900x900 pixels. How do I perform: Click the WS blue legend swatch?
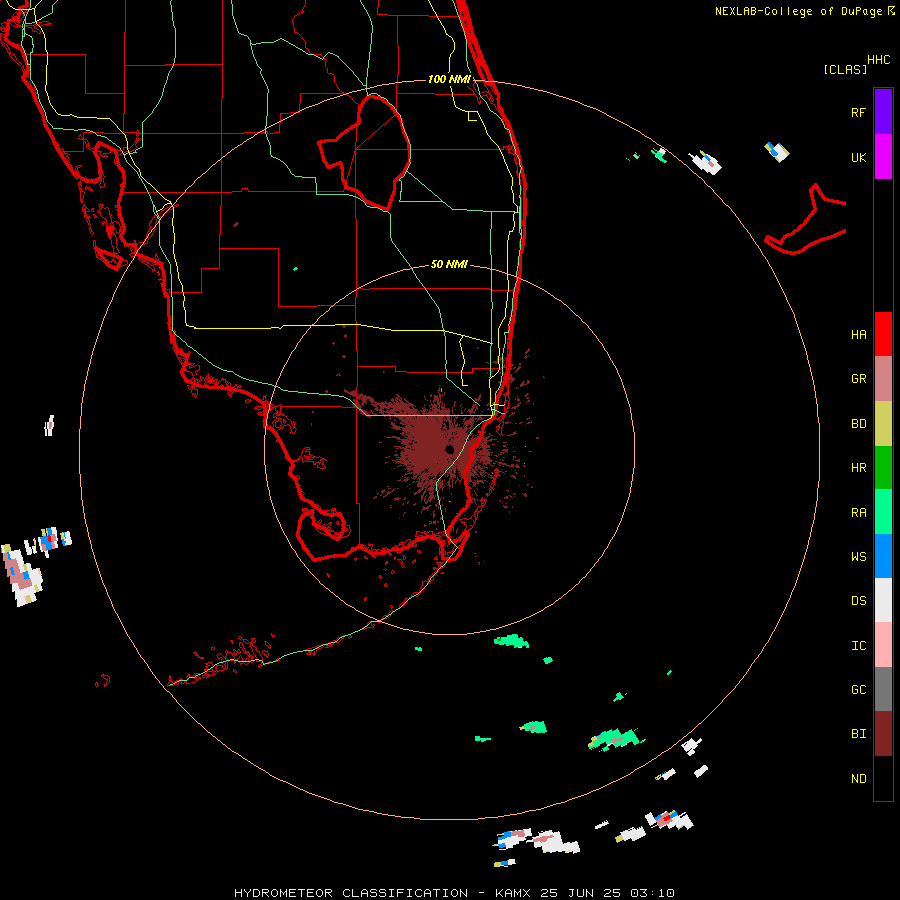[x=883, y=556]
